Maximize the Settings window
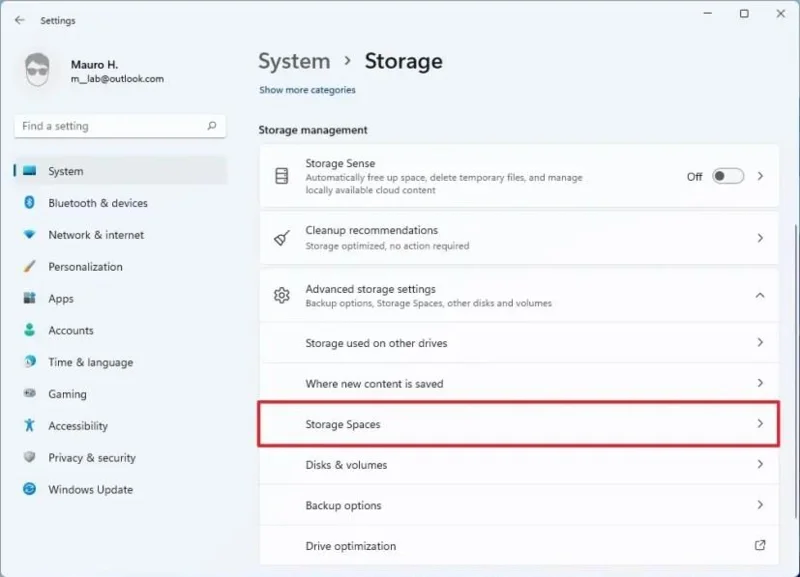This screenshot has width=800, height=577. pos(744,13)
